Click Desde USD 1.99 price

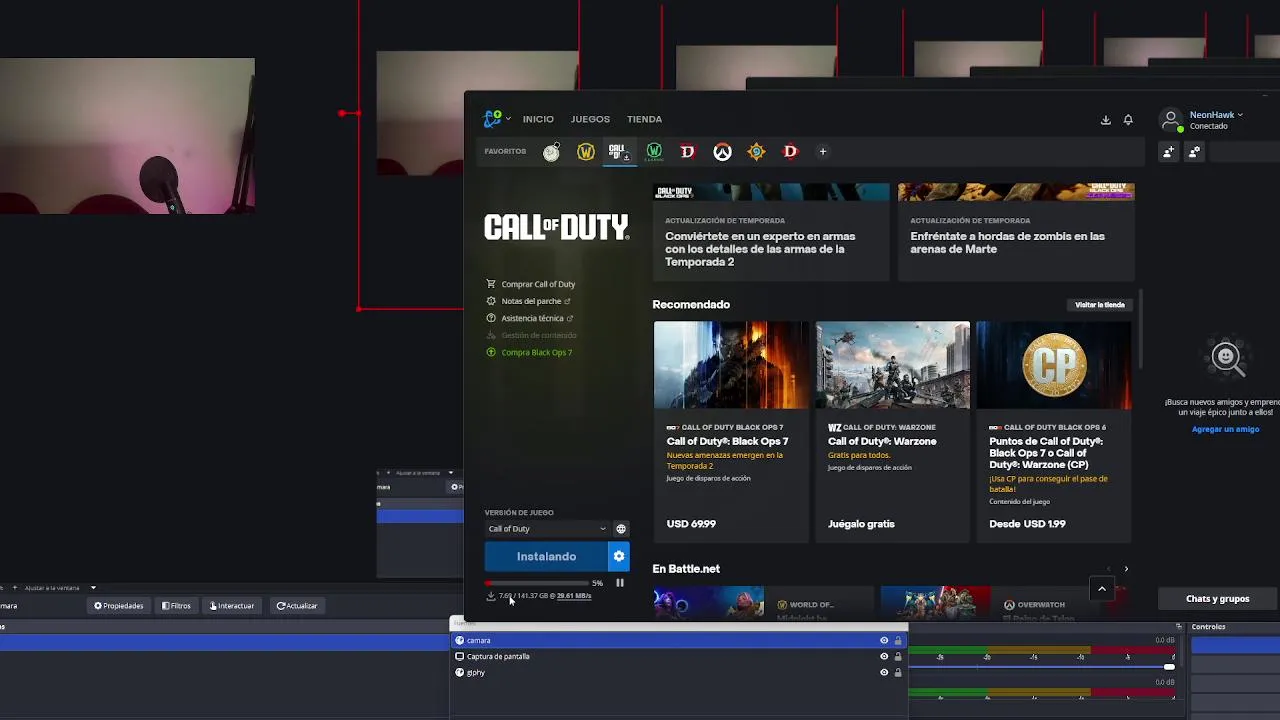[x=1027, y=524]
